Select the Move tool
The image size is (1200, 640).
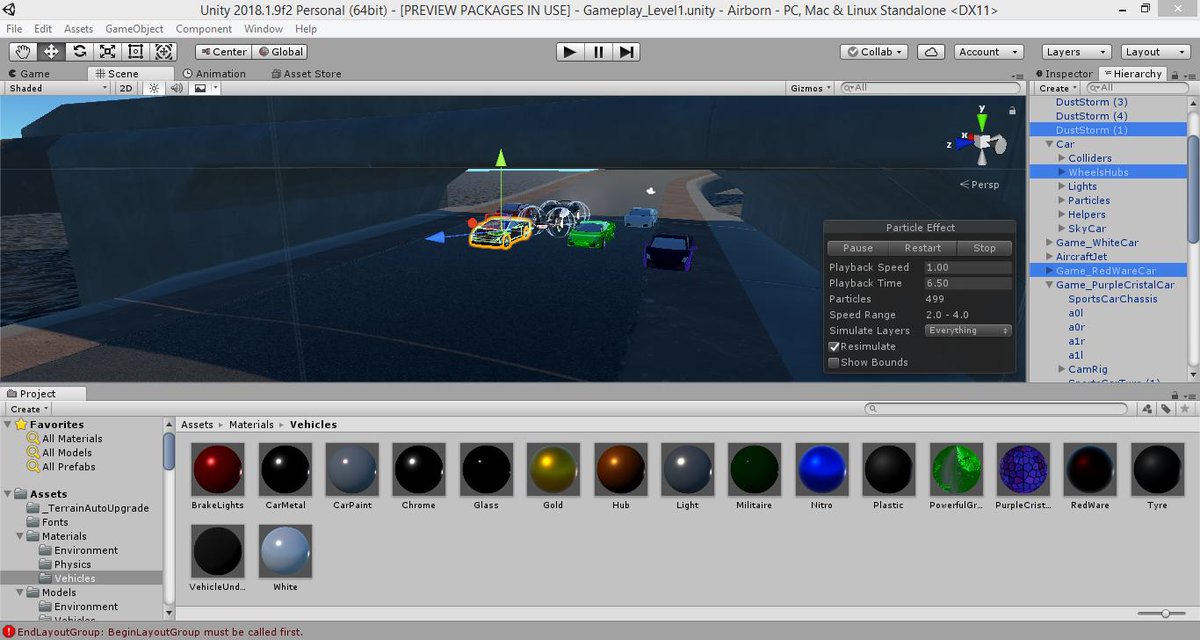(51, 52)
